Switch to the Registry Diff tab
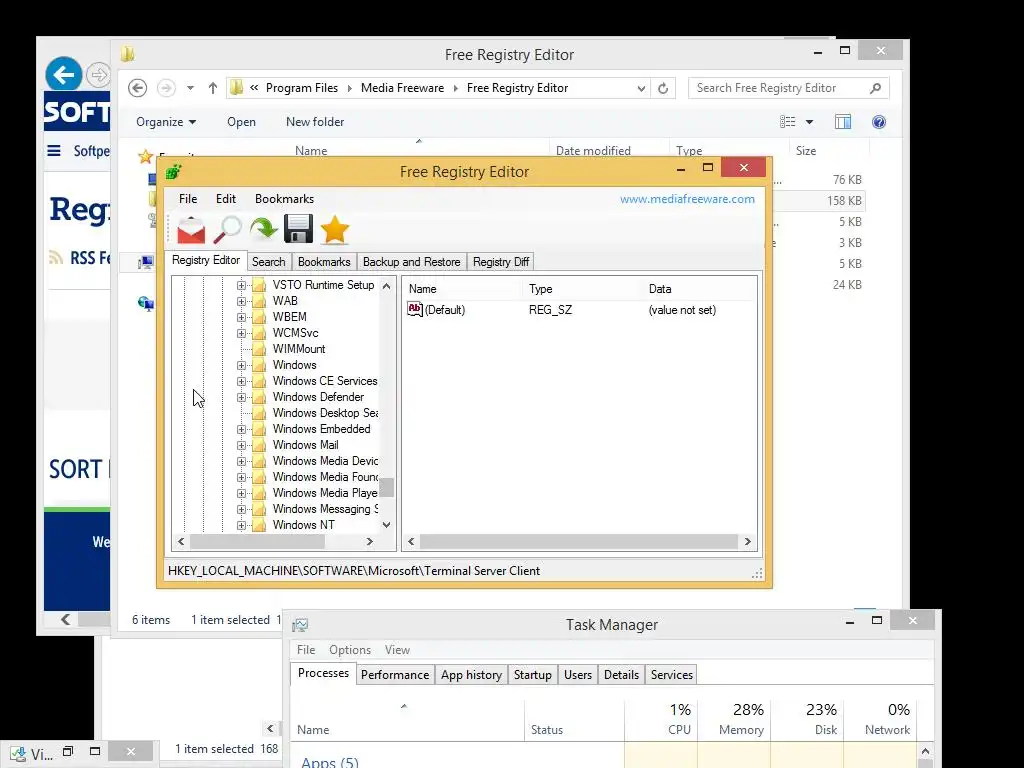This screenshot has height=768, width=1024. [x=501, y=262]
